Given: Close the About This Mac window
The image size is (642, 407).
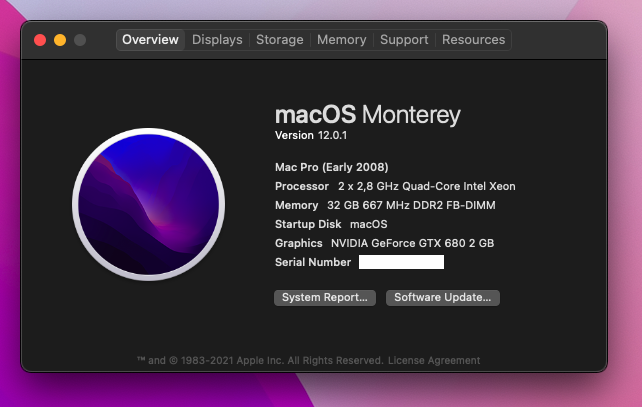Looking at the screenshot, I should point(40,40).
